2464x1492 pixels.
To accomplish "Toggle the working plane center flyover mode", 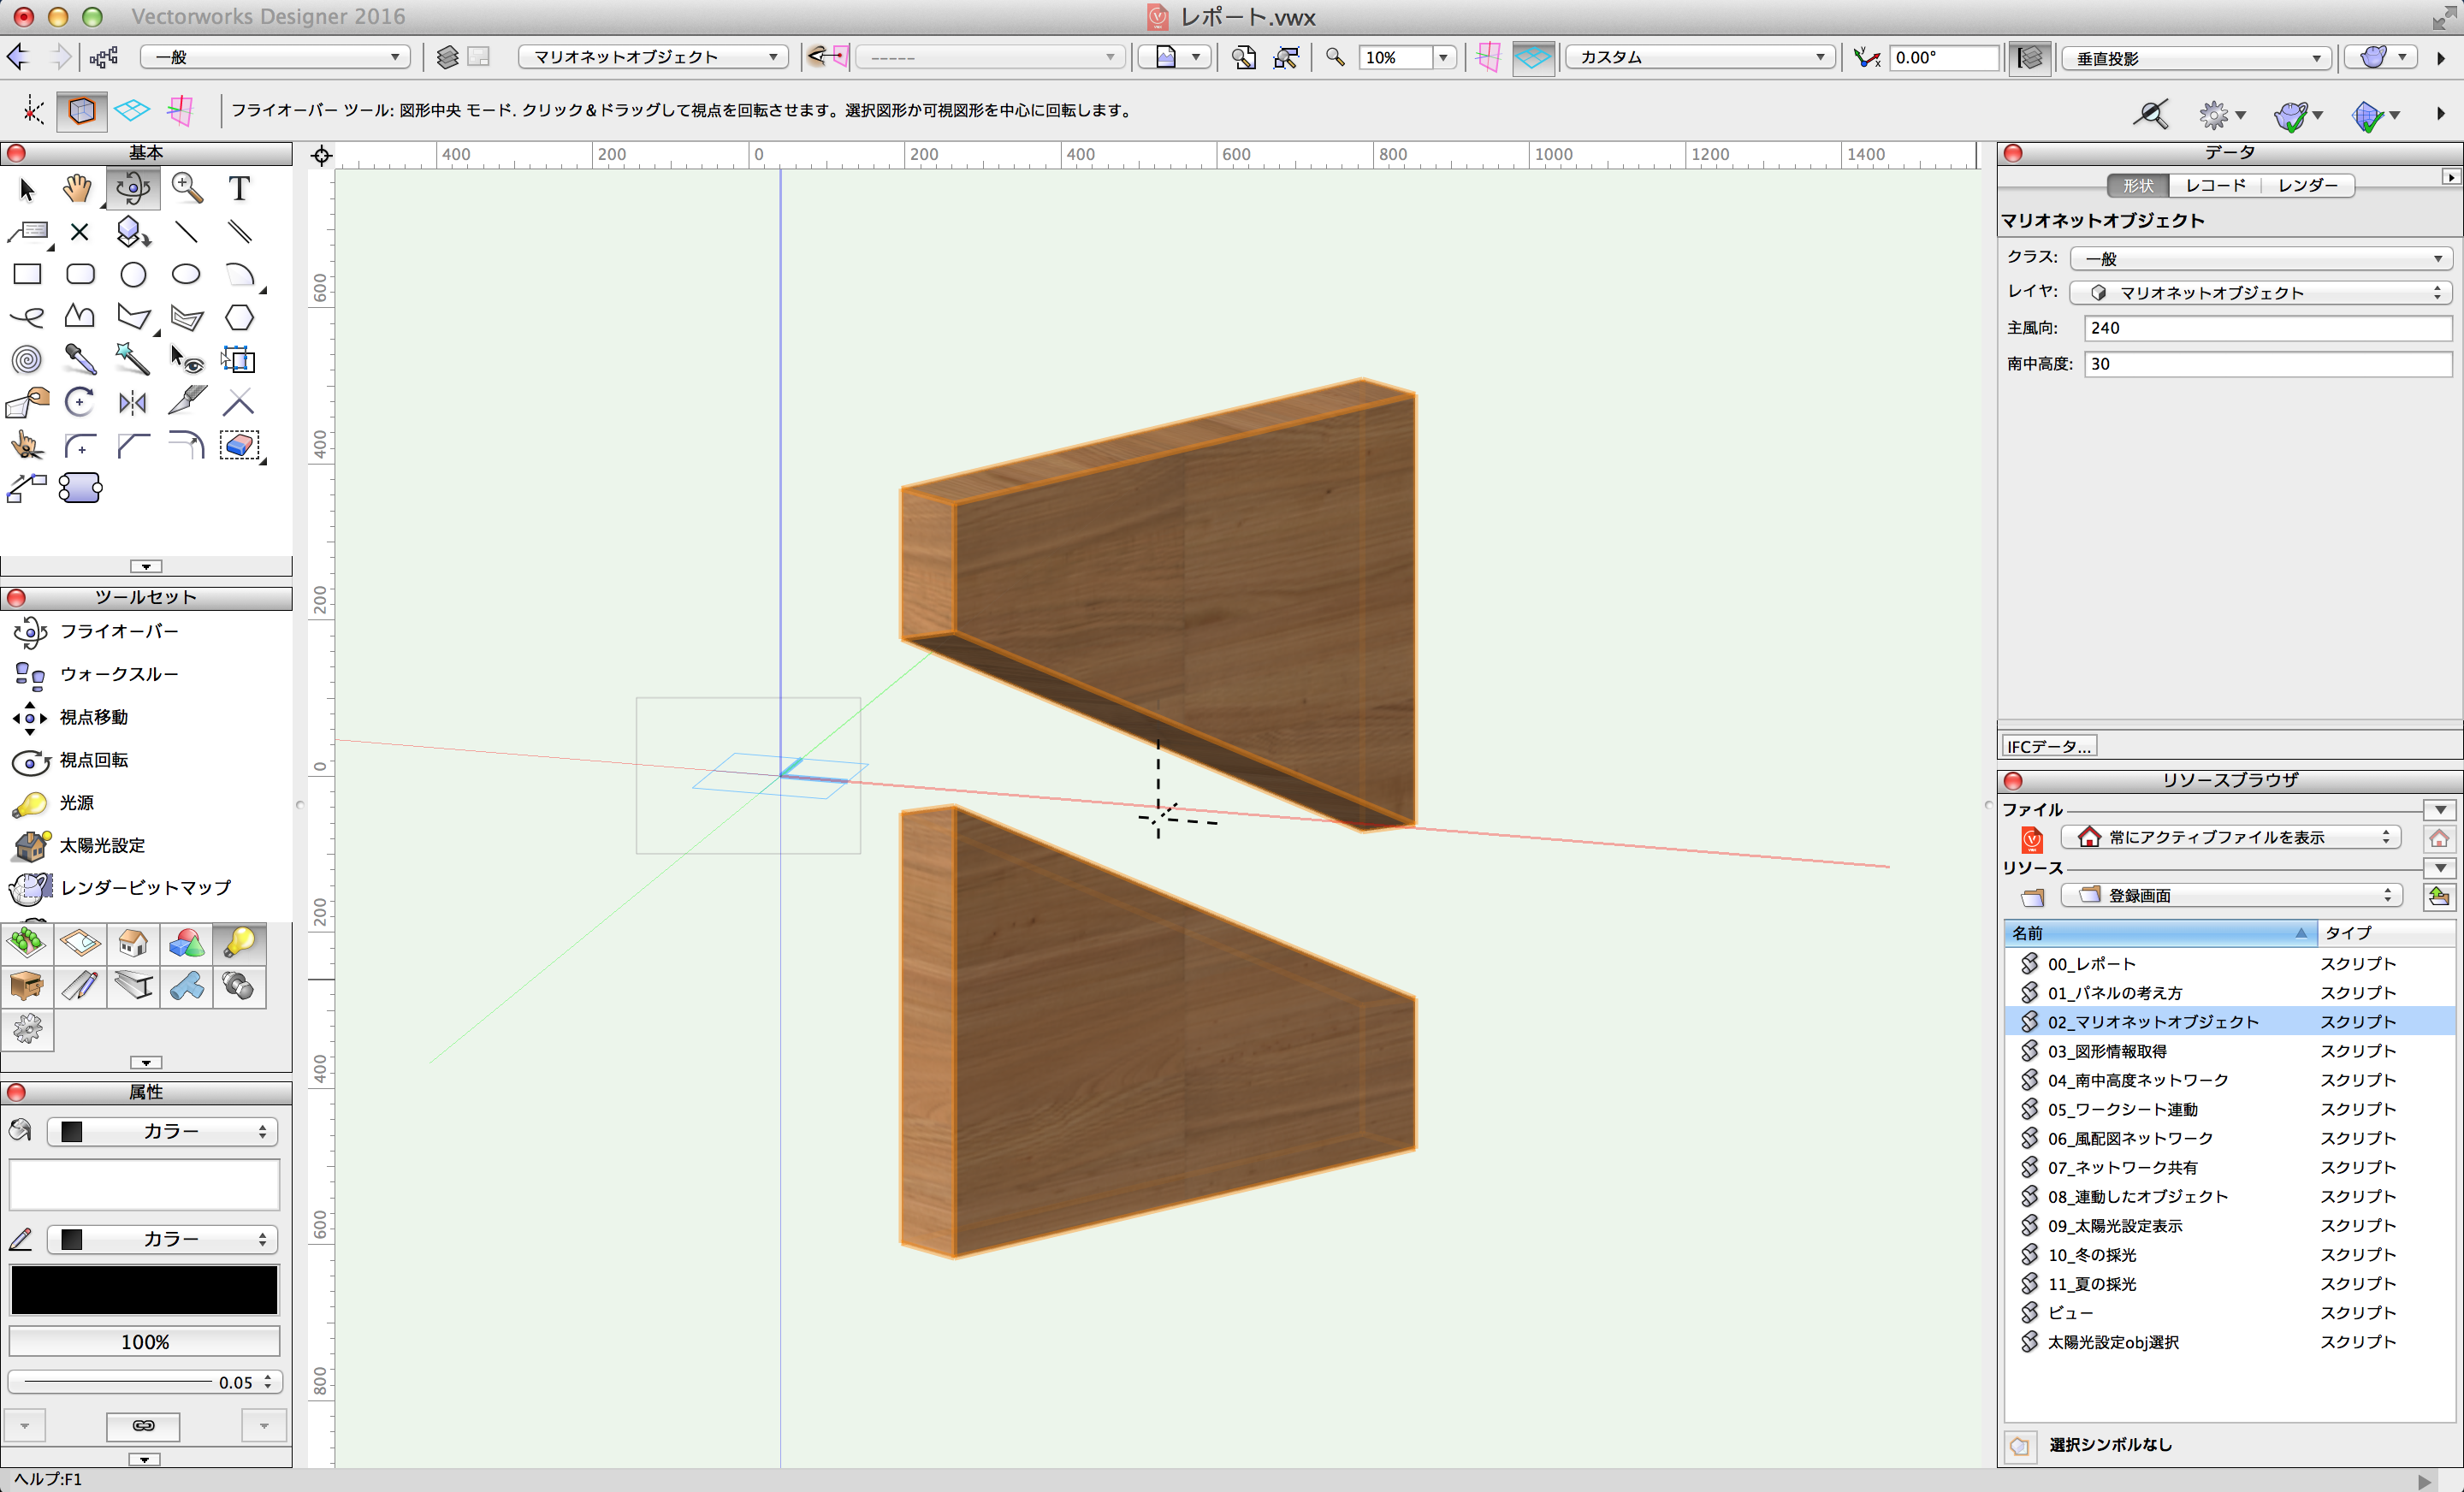I will [x=131, y=110].
